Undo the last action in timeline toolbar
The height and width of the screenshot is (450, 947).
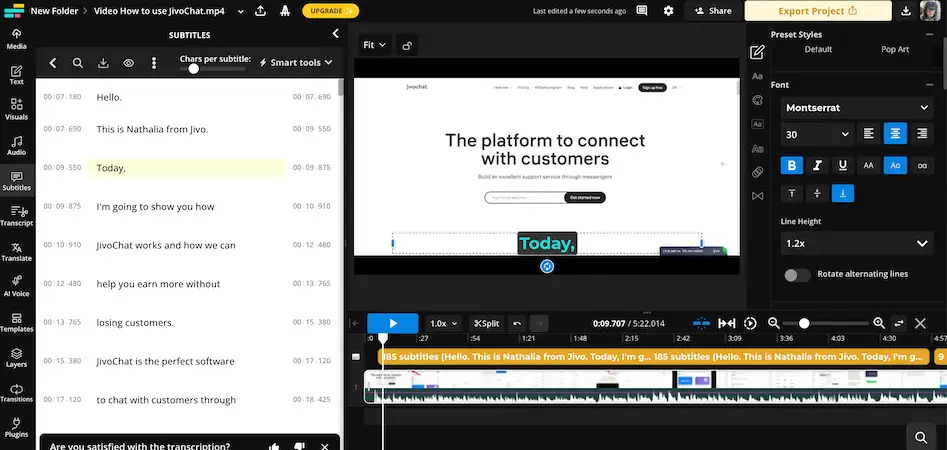pos(517,324)
